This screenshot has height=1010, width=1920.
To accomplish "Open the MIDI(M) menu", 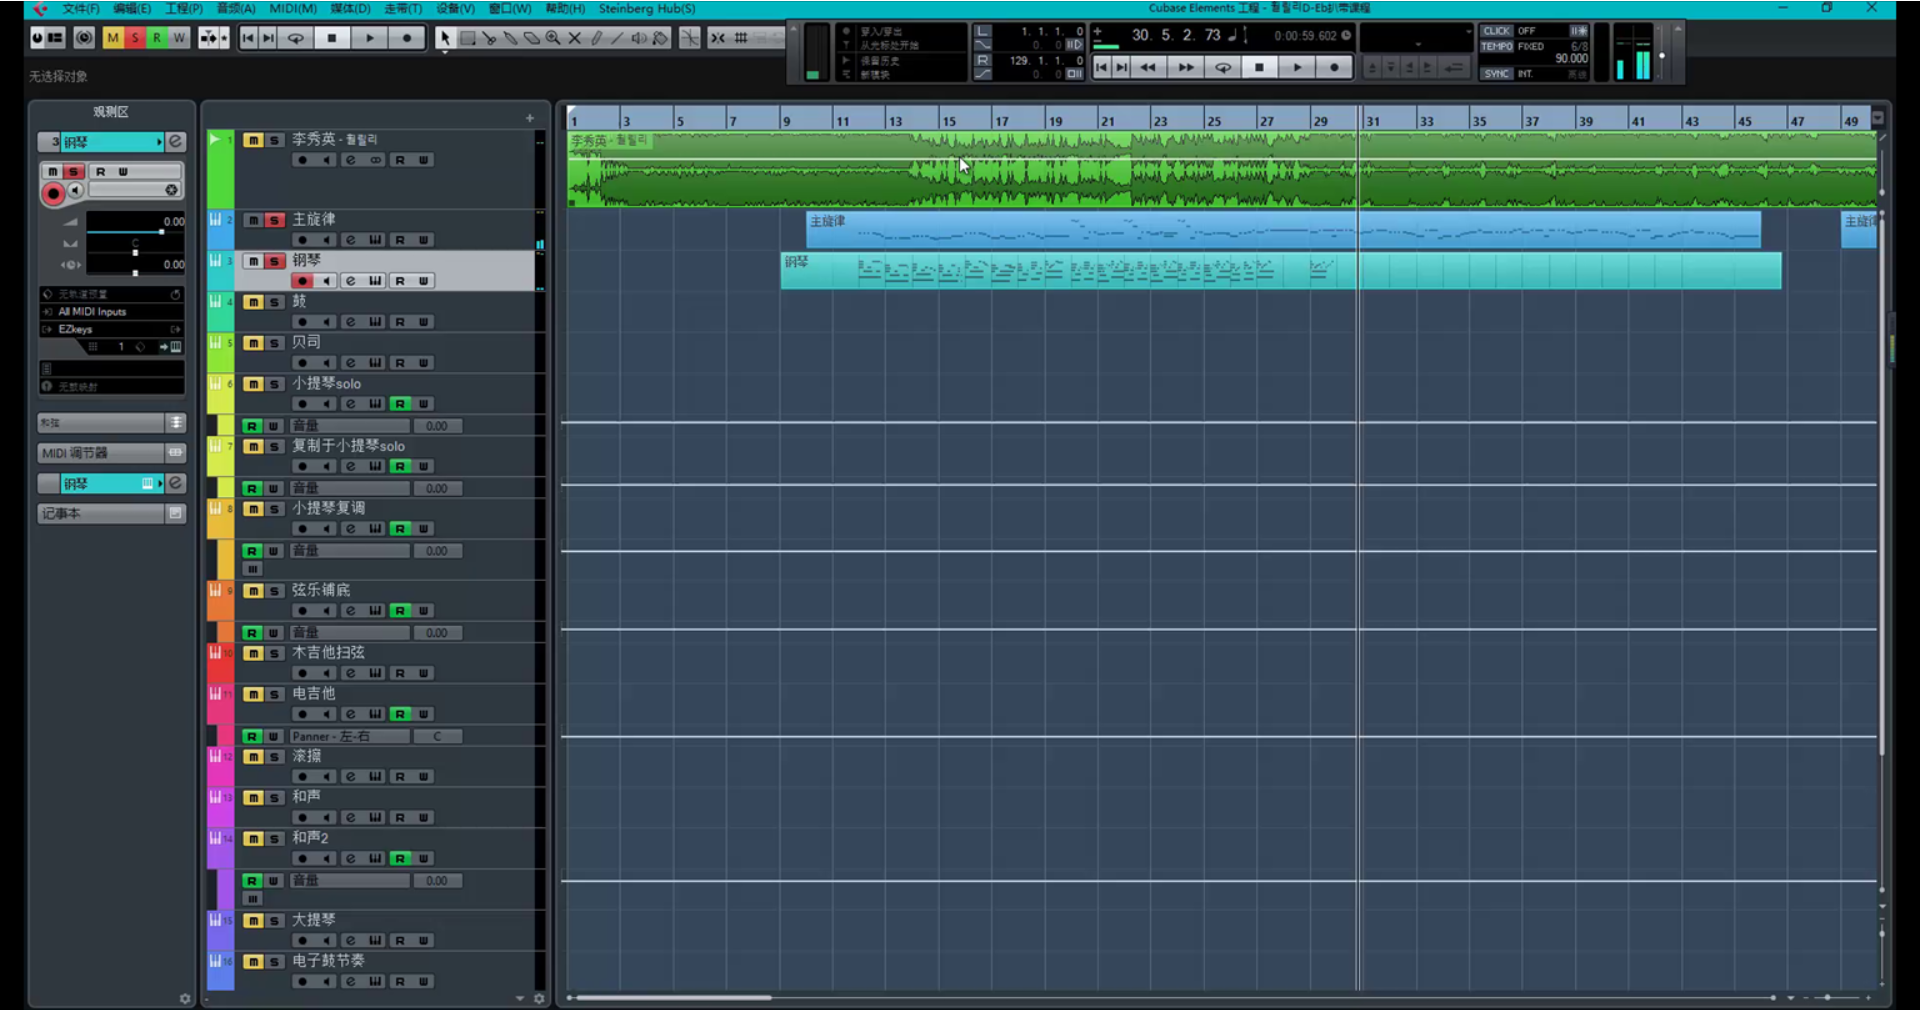I will click(x=293, y=9).
